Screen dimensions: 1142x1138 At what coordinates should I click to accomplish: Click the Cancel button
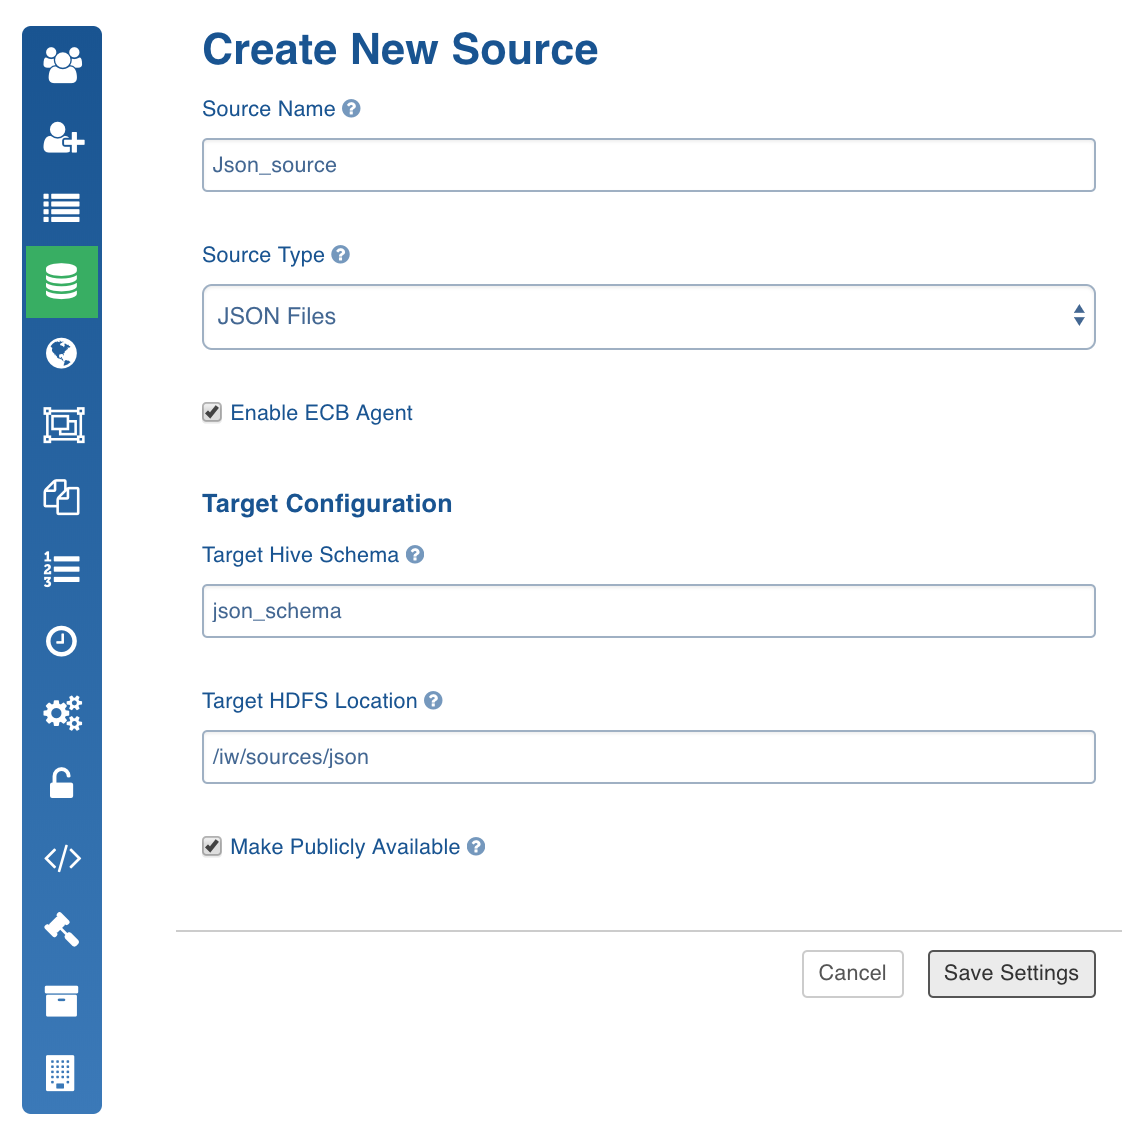pos(852,973)
